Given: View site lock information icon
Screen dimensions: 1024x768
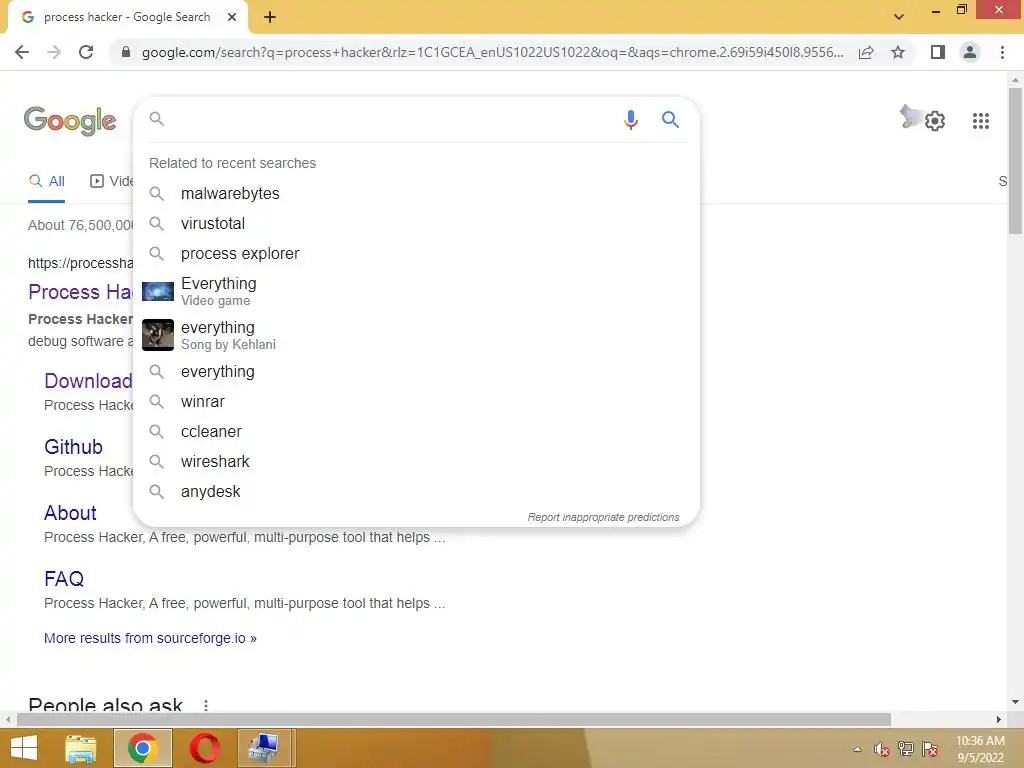Looking at the screenshot, I should click(x=126, y=52).
